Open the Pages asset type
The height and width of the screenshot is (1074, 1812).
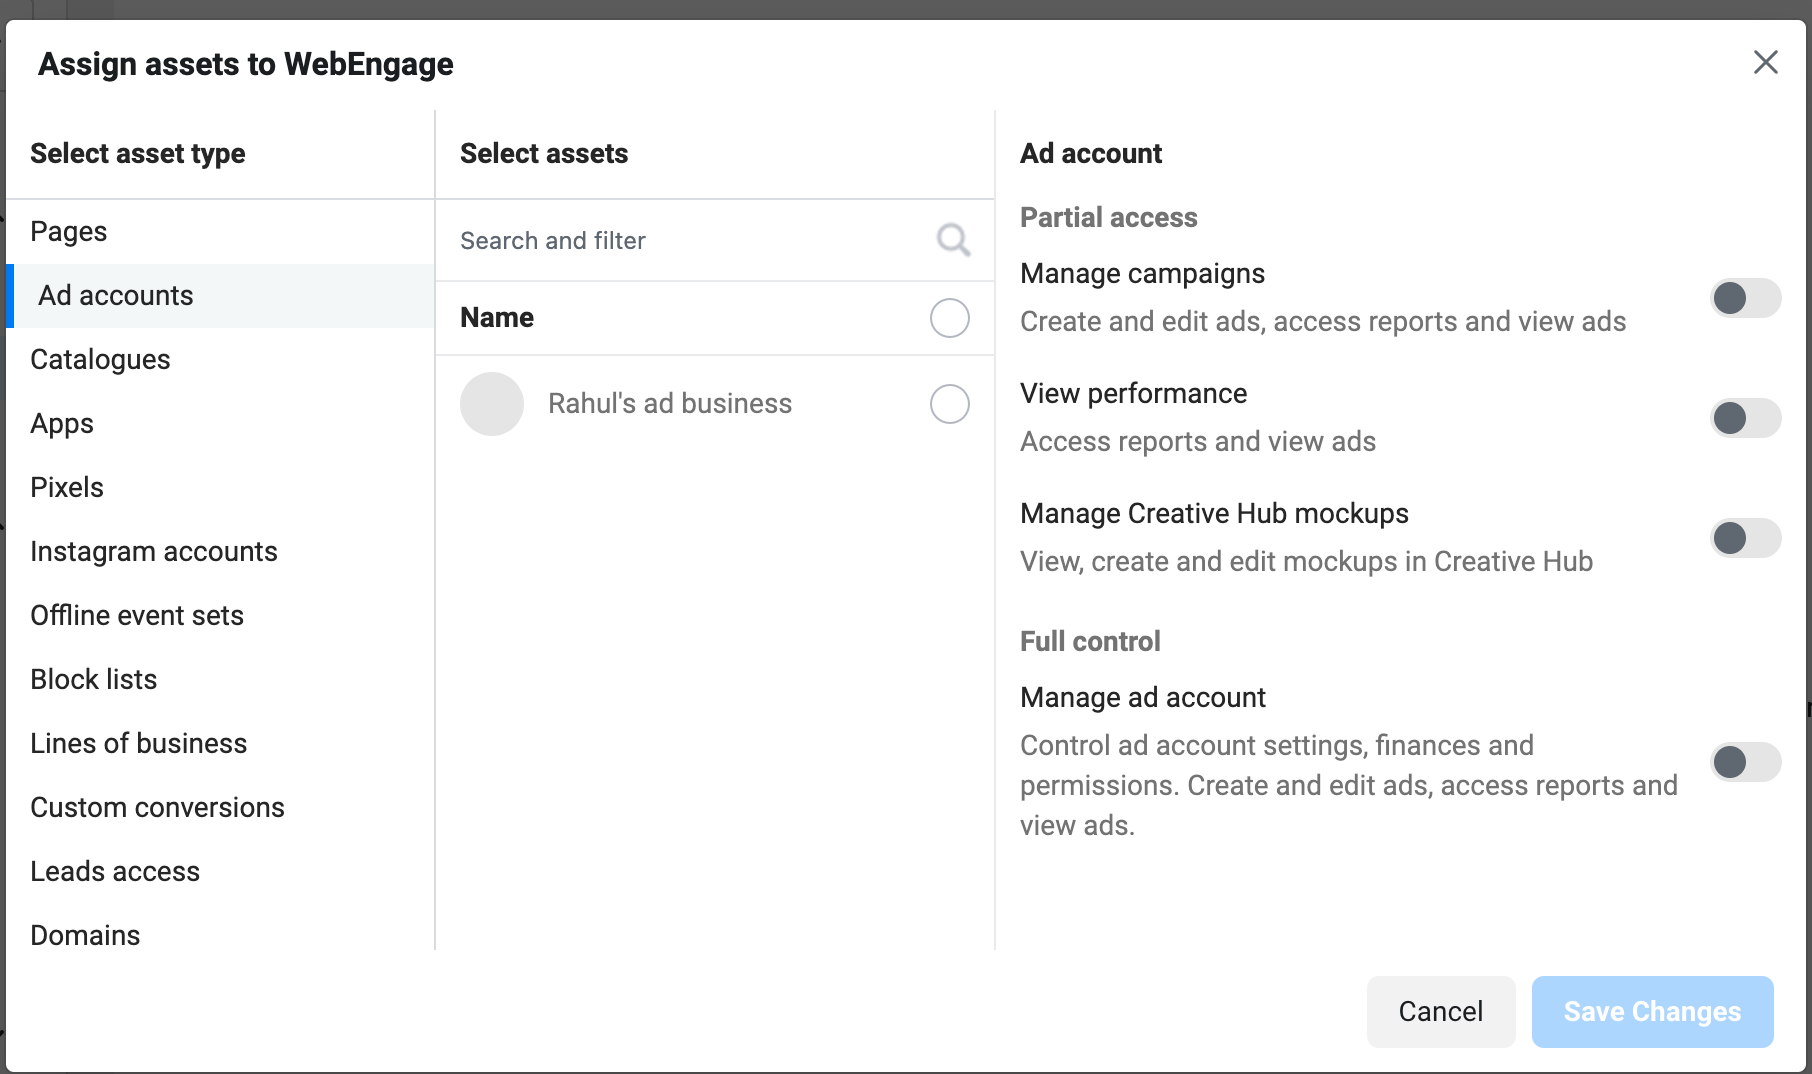[69, 232]
